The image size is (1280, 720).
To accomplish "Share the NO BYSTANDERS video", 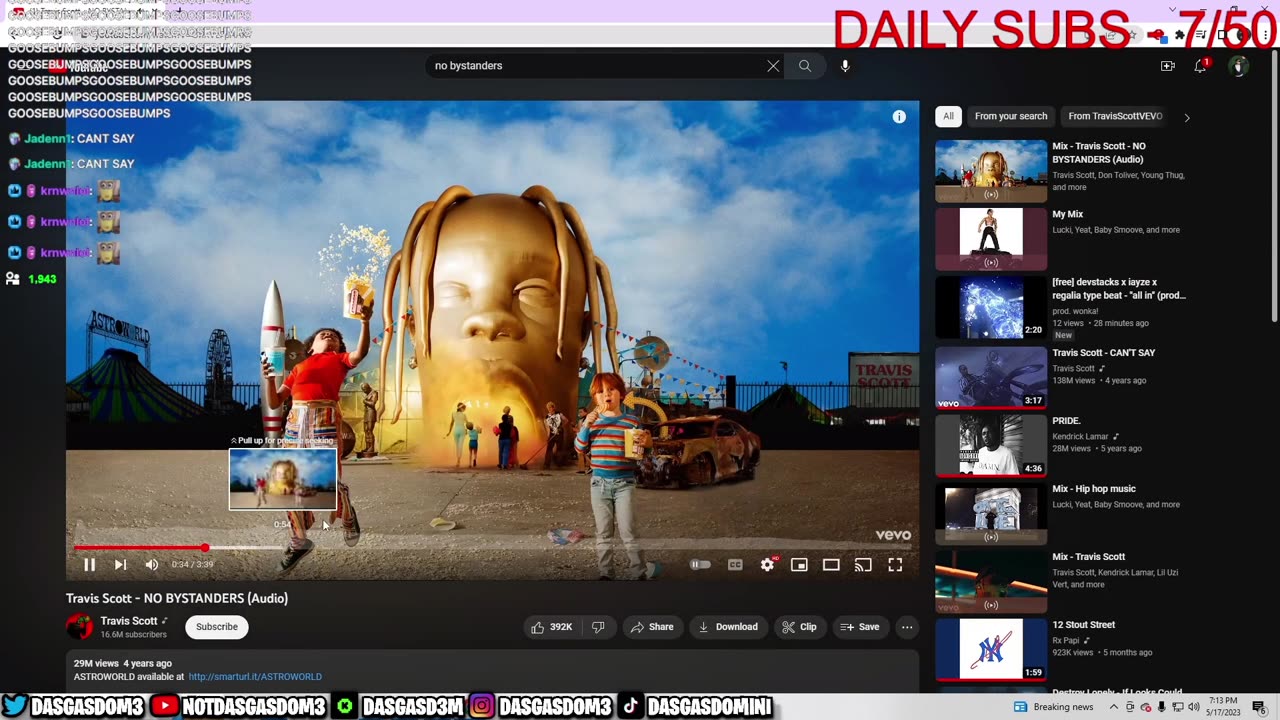I will pos(651,627).
